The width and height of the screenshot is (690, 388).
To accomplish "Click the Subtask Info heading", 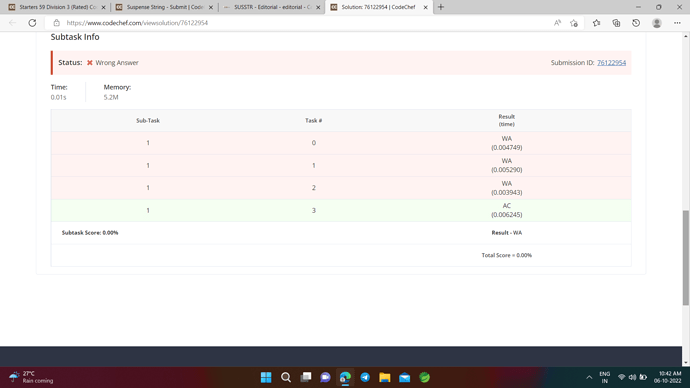I will 75,37.
